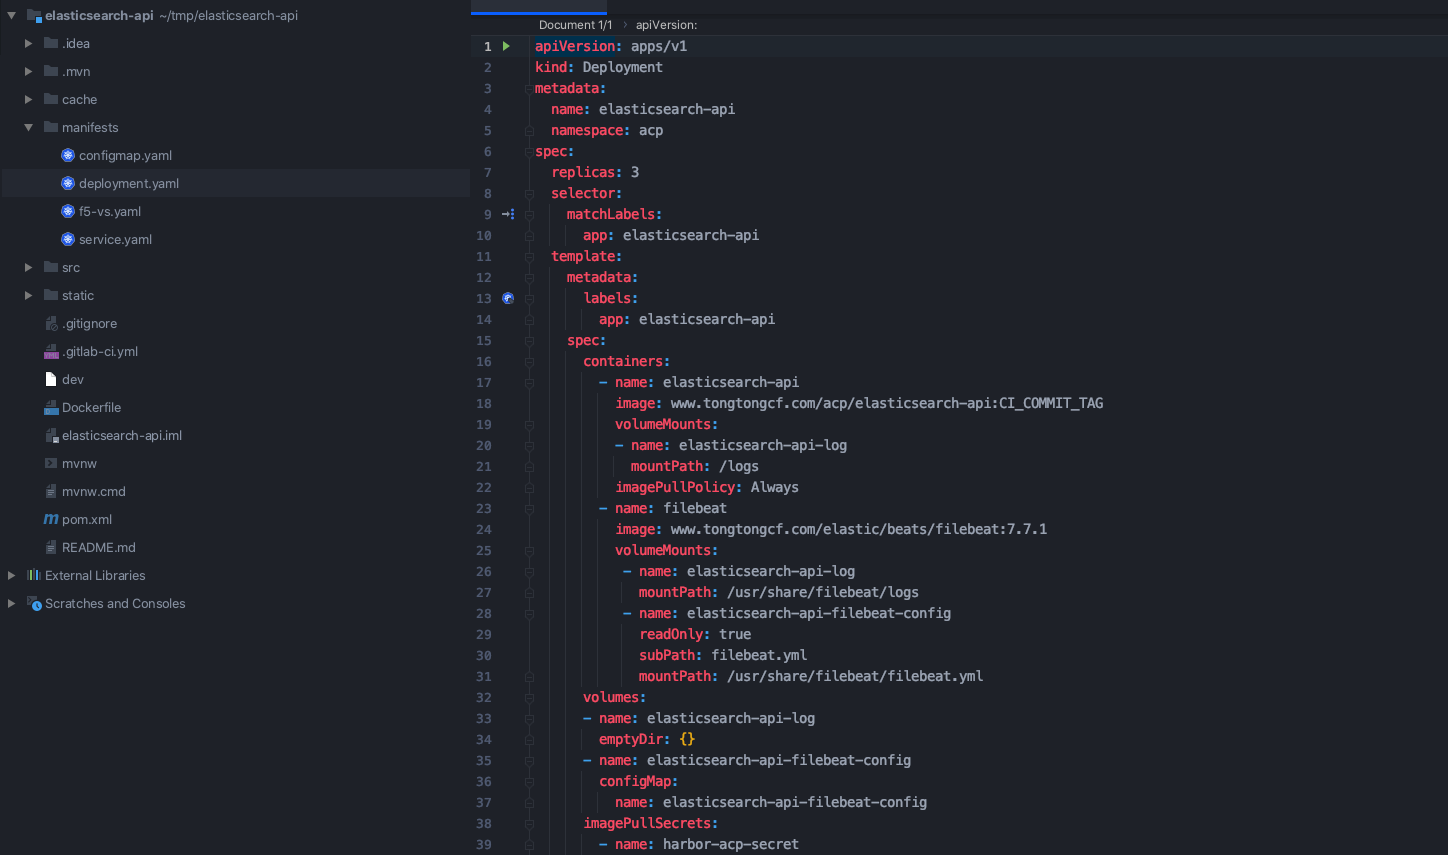The image size is (1448, 855).
Task: Click the Scratches and Consoles icon
Action: (x=34, y=603)
